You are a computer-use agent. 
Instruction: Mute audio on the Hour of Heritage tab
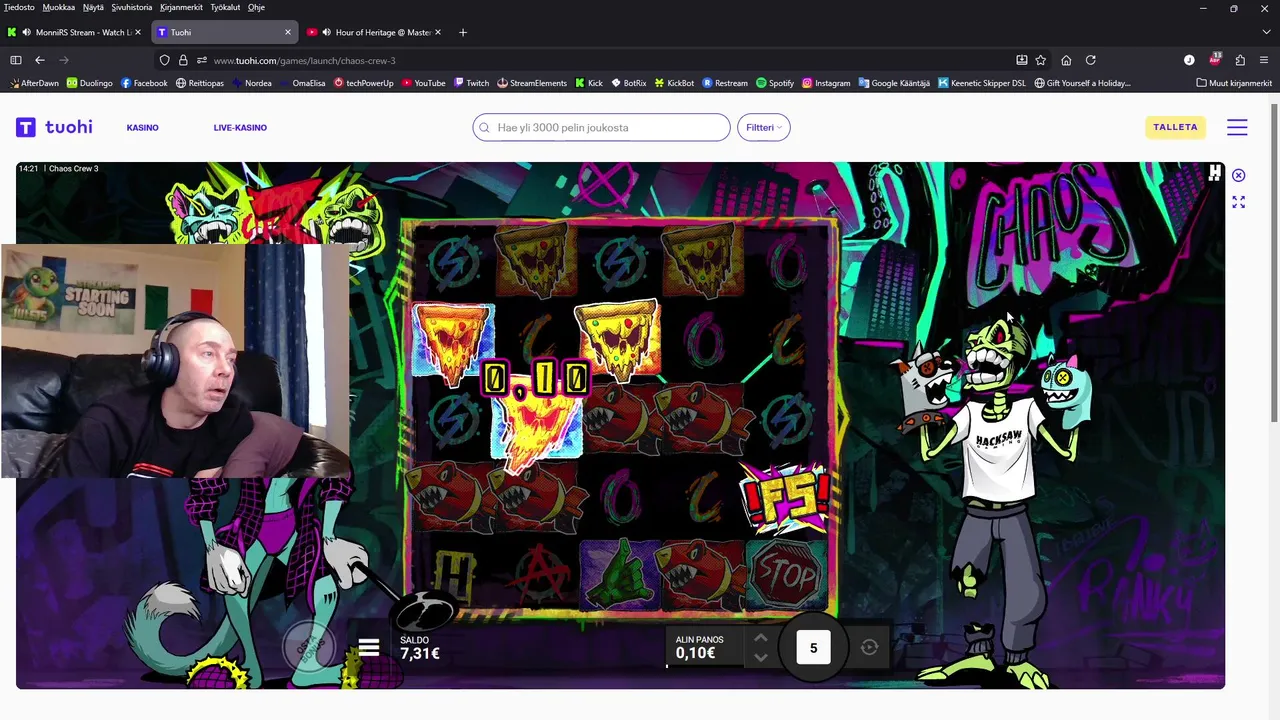[x=327, y=32]
